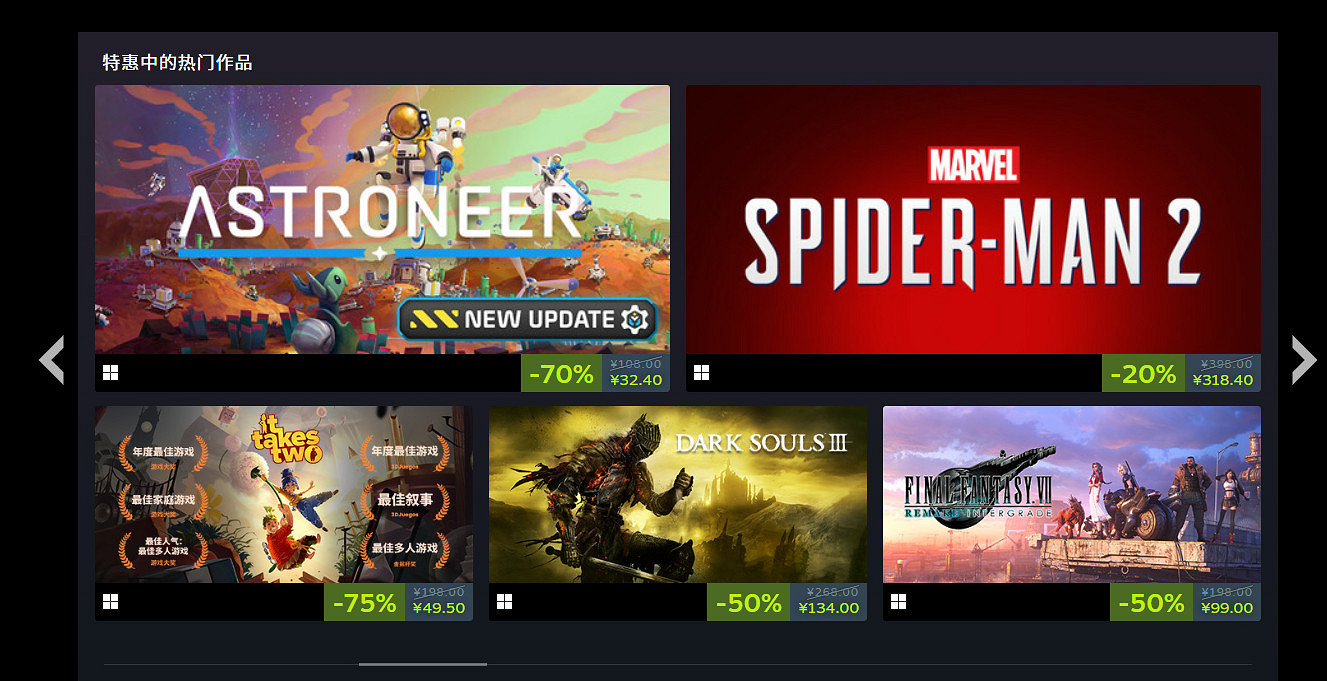The width and height of the screenshot is (1327, 681).
Task: Click Windows icon under Astroneer banner
Action: coord(110,373)
